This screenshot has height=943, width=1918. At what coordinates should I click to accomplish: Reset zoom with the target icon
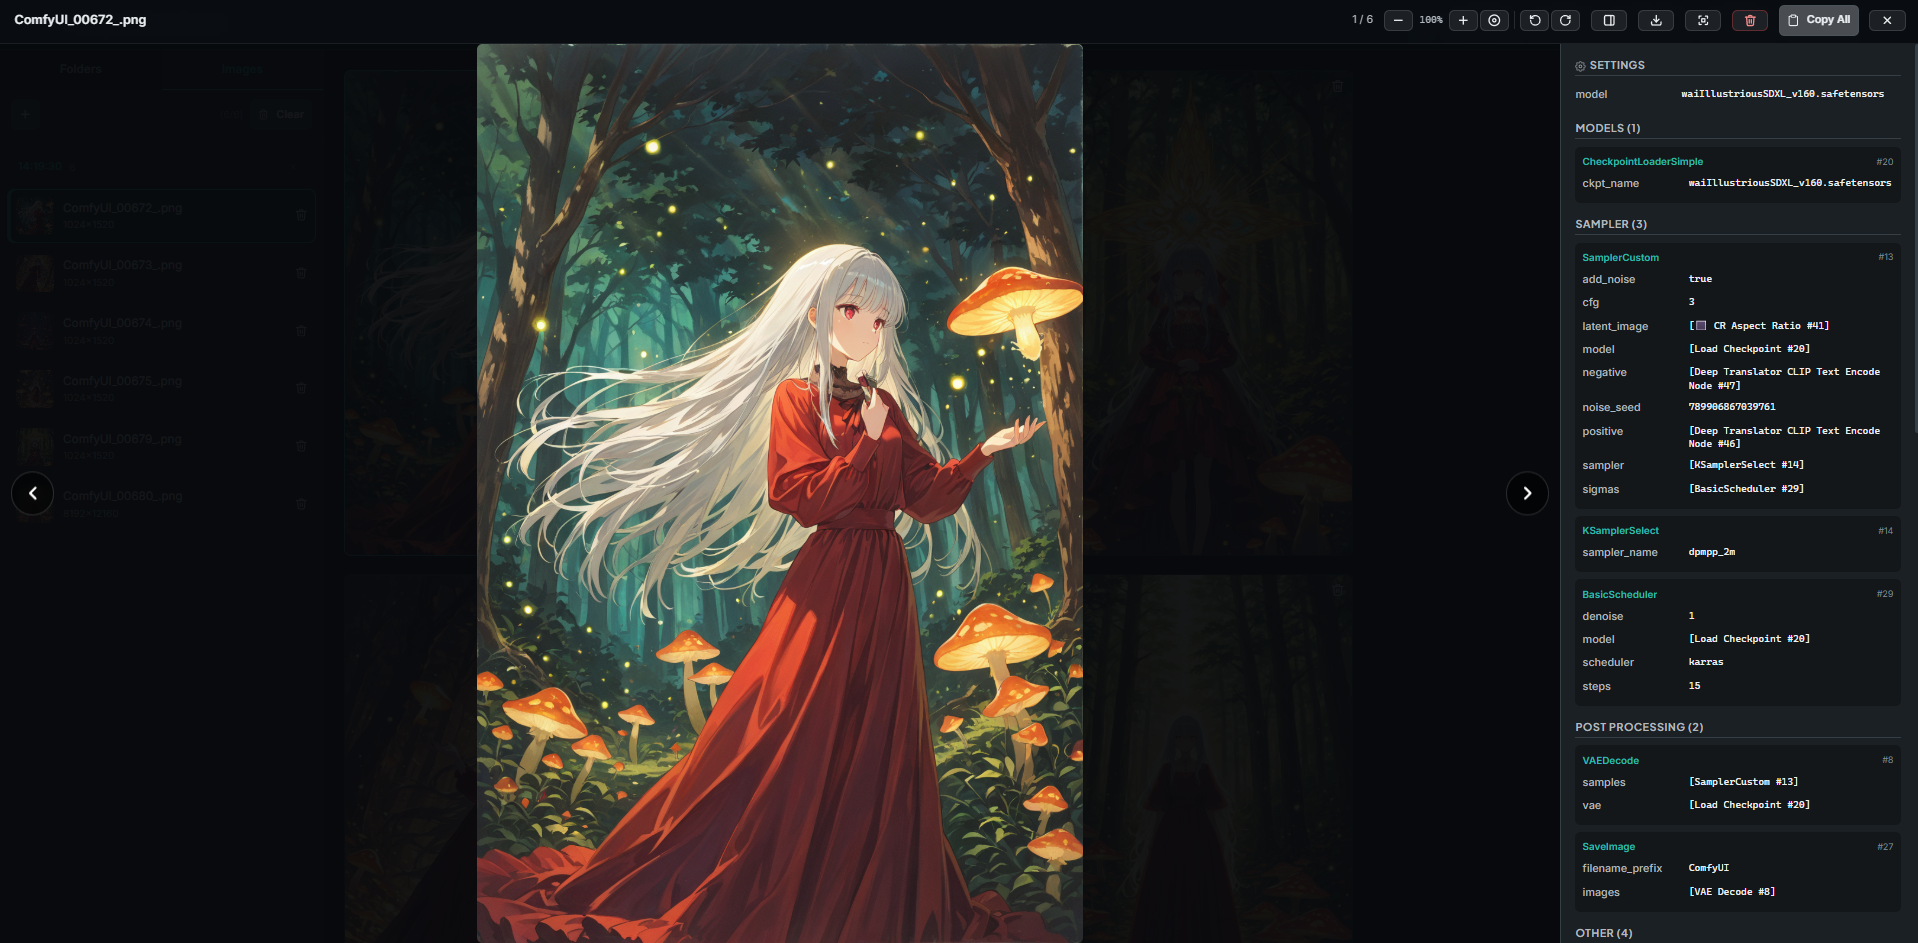[1494, 20]
